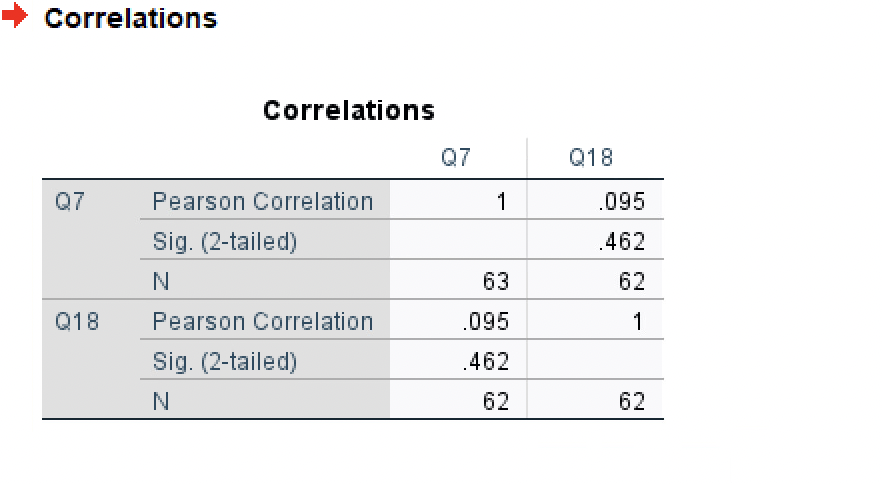
Task: Click Pearson Correlation label in Q7 row
Action: click(263, 201)
